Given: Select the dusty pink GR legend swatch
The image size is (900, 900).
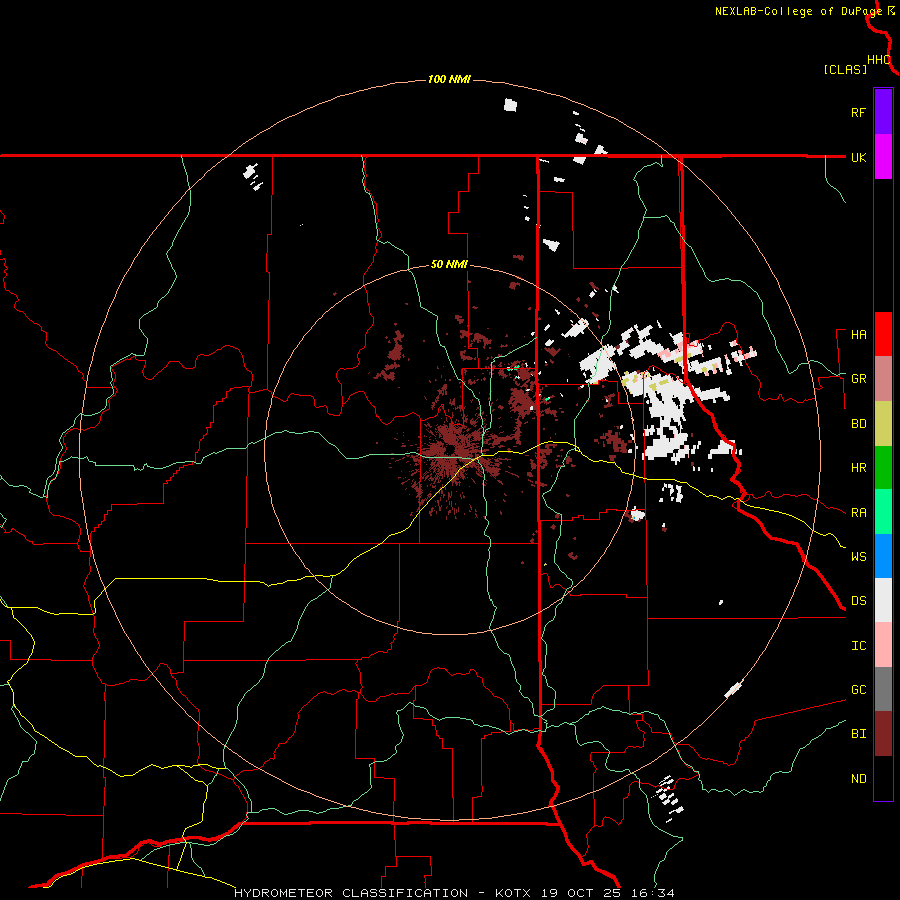Looking at the screenshot, I should click(883, 379).
